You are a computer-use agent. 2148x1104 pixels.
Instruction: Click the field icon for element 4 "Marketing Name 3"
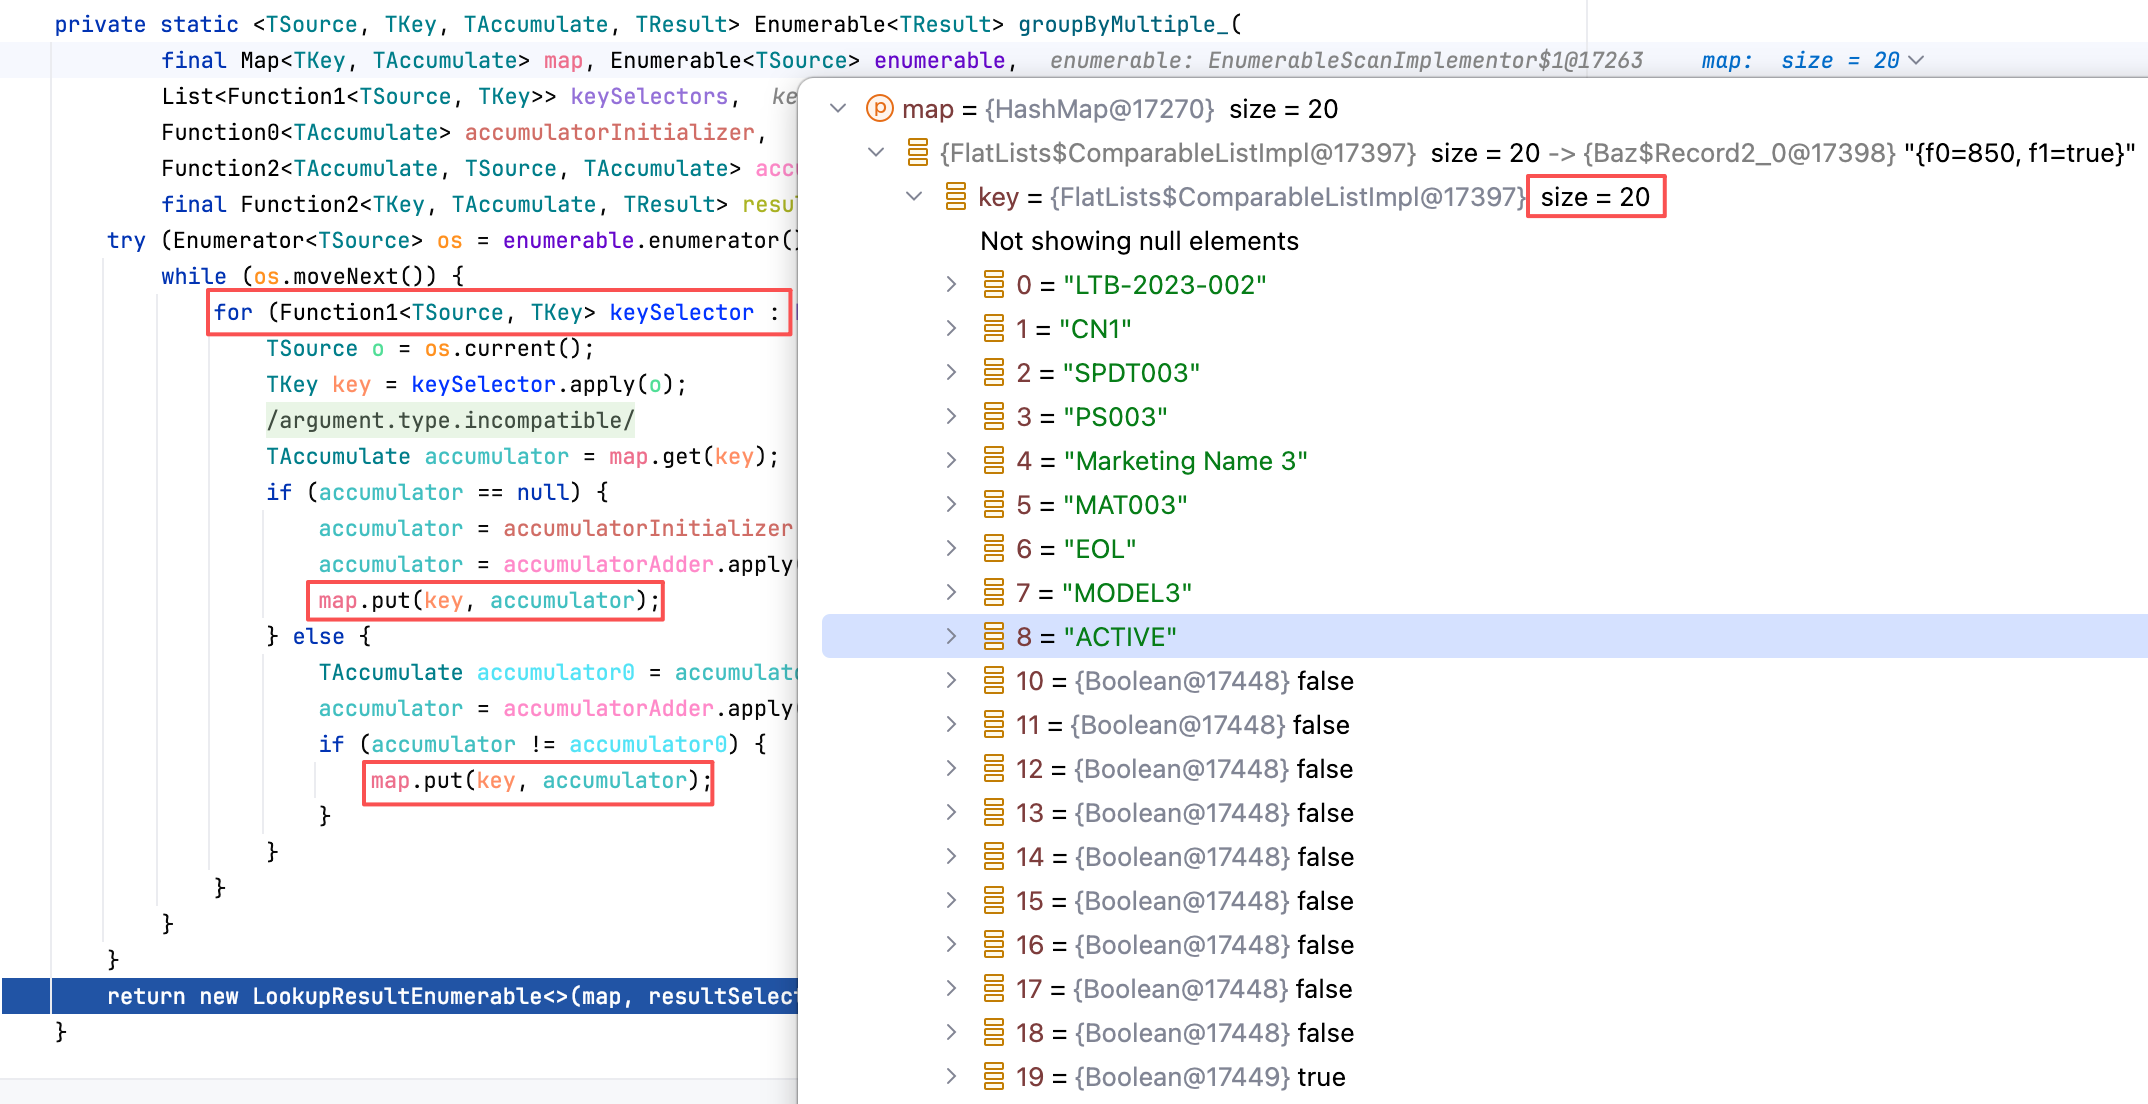[993, 460]
